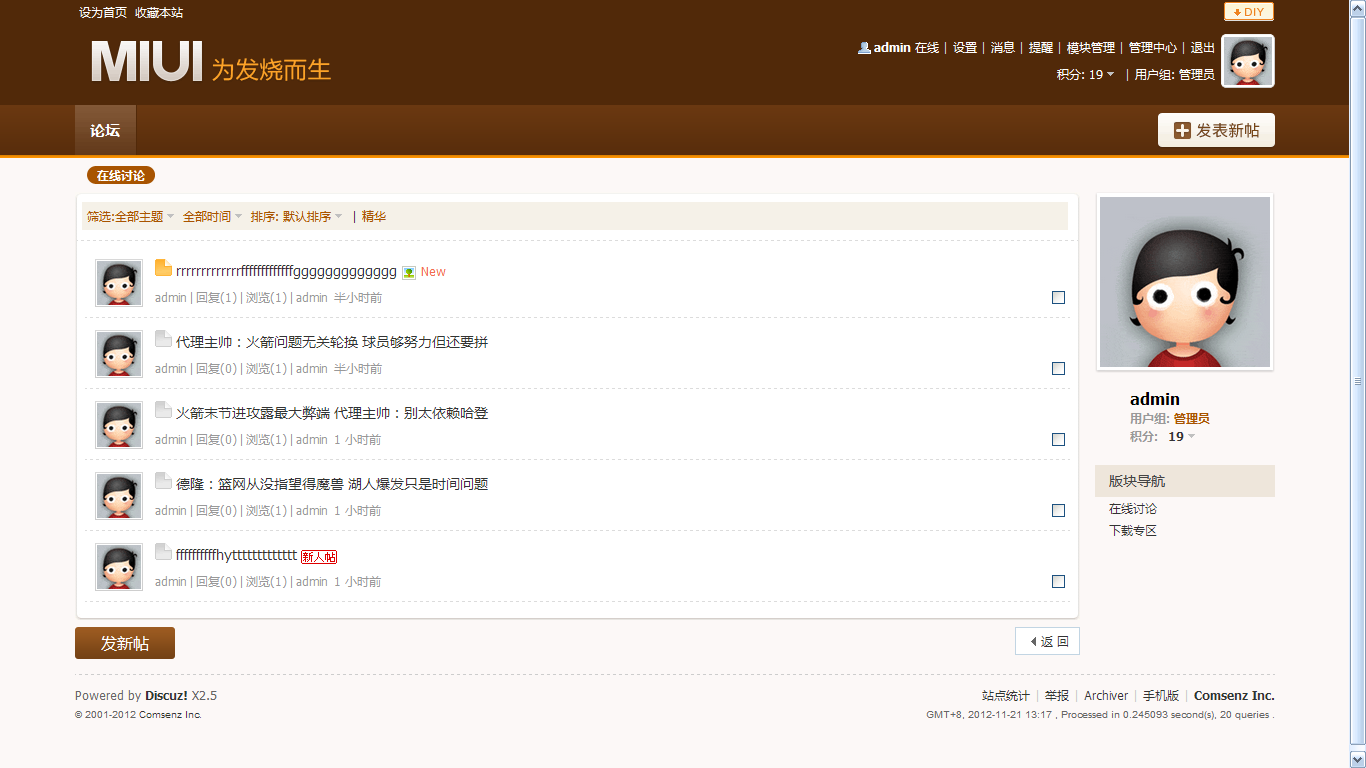Open thread 德隆：篮网从没指望得魔兽
The width and height of the screenshot is (1366, 768).
[x=332, y=484]
